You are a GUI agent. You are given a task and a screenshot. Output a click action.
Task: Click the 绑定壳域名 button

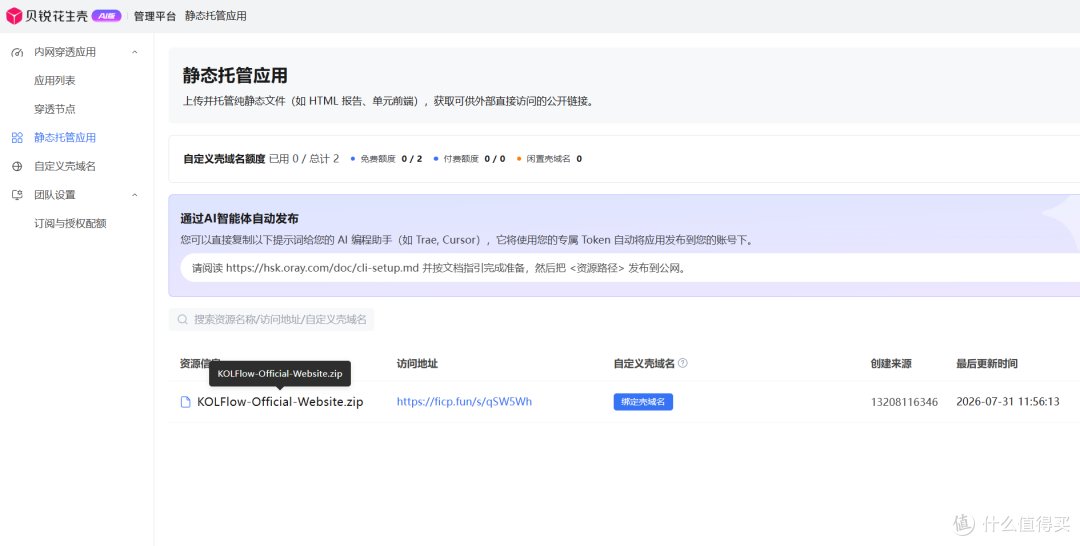(x=643, y=402)
